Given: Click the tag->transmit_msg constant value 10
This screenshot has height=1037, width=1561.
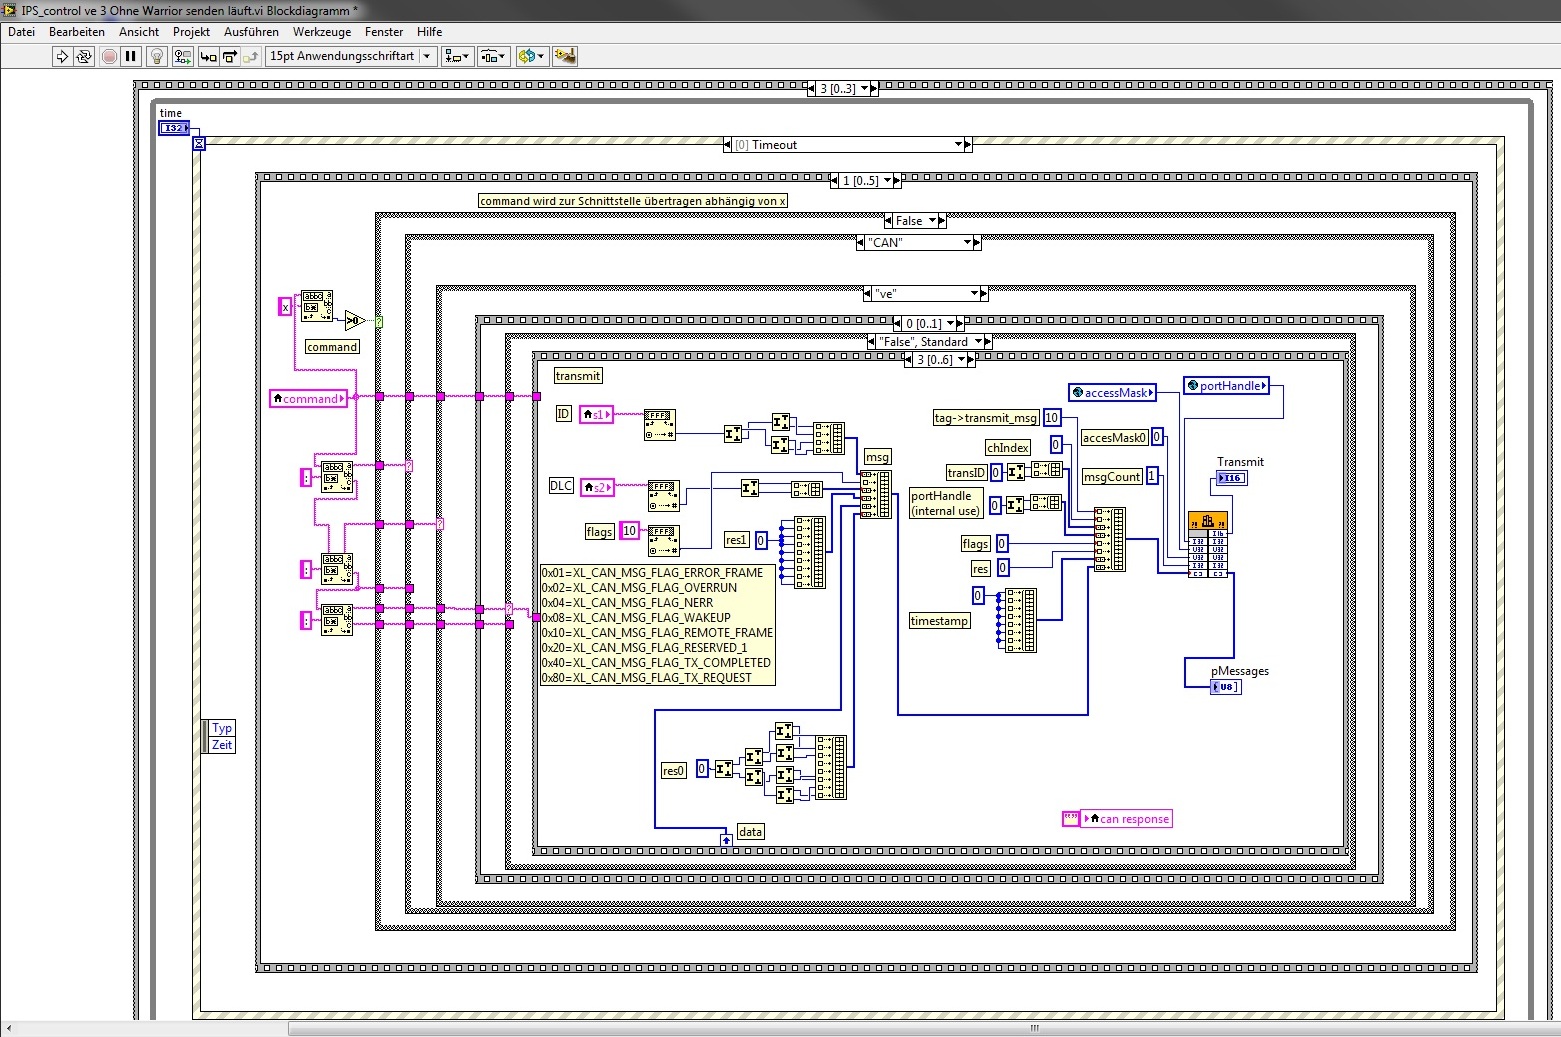Looking at the screenshot, I should point(1052,418).
